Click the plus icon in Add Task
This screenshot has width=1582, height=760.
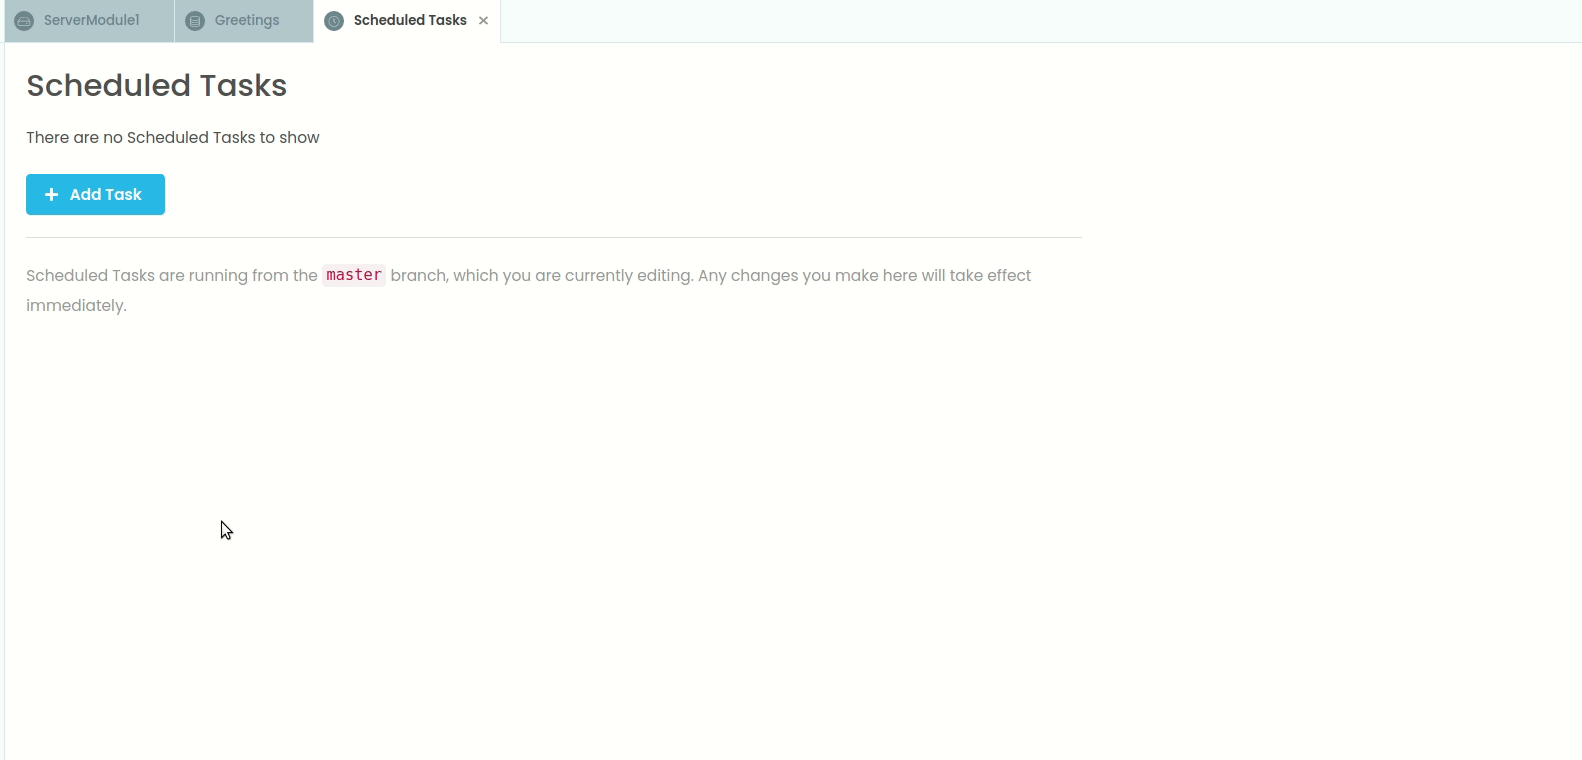tap(52, 195)
